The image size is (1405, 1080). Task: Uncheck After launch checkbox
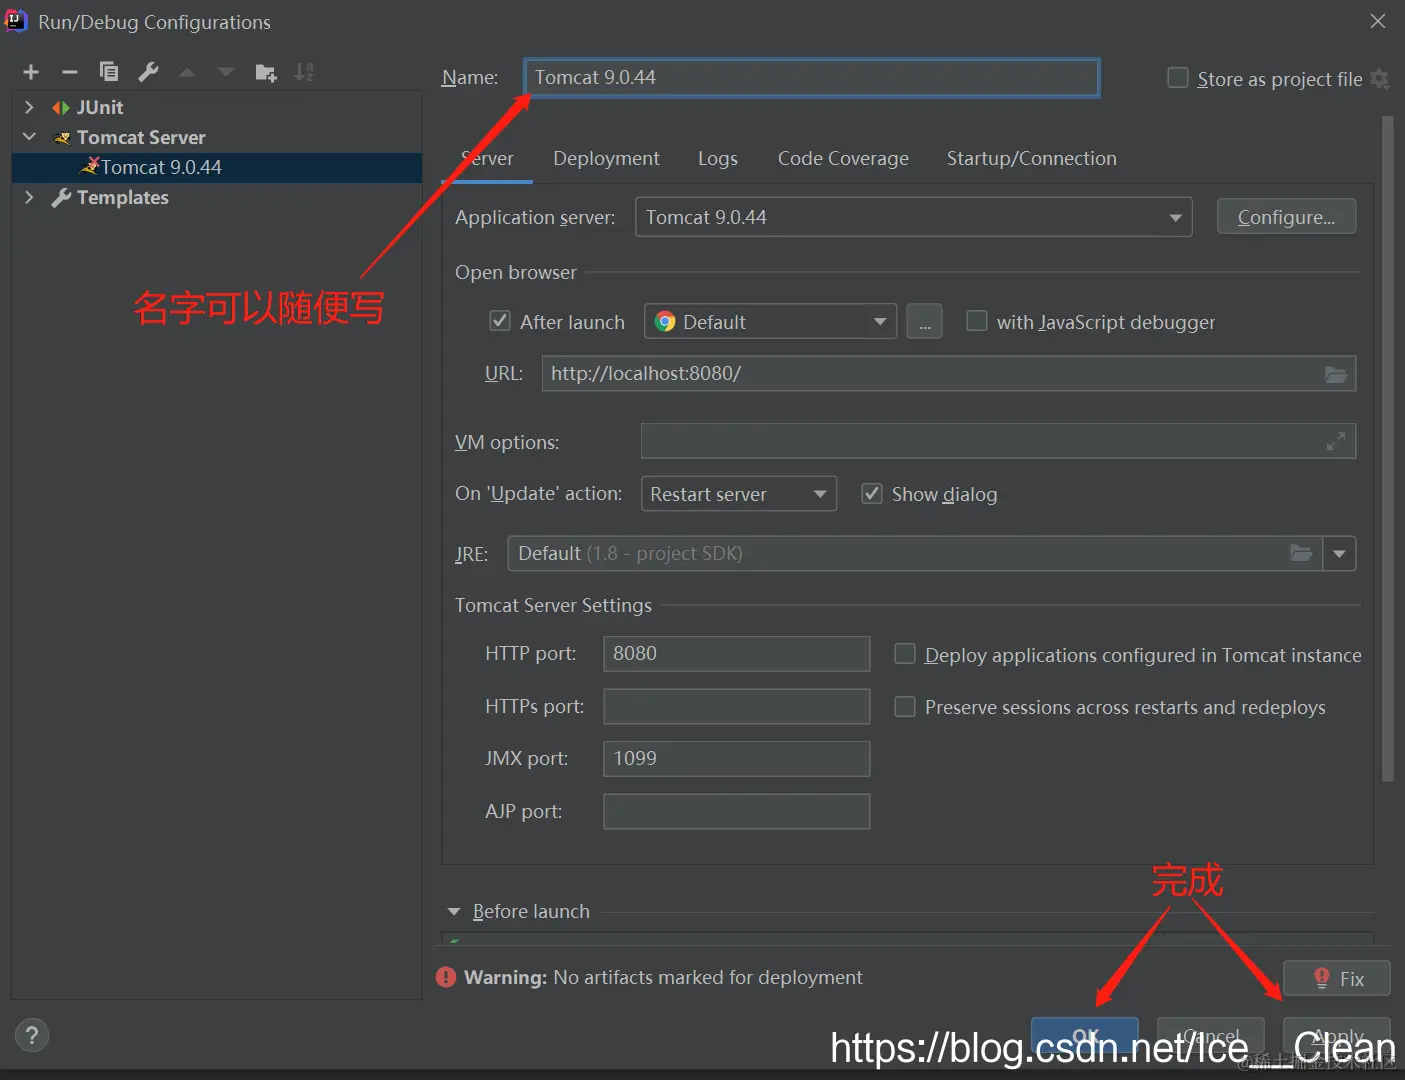(500, 321)
